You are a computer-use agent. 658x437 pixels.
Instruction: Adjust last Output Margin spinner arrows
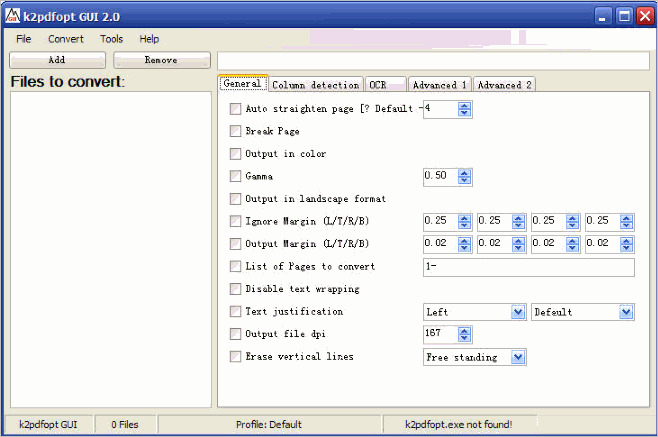coord(627,244)
